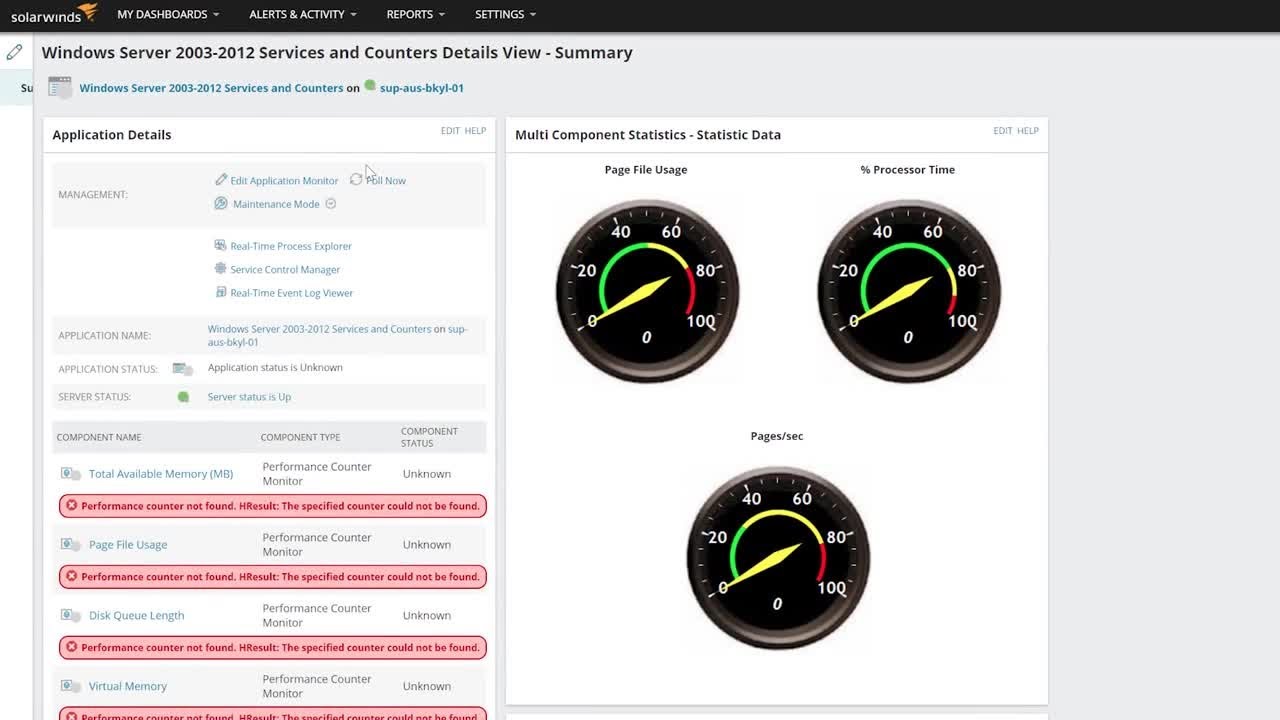Image resolution: width=1280 pixels, height=720 pixels.
Task: Click the pencil edit icon in sidebar
Action: 14,52
